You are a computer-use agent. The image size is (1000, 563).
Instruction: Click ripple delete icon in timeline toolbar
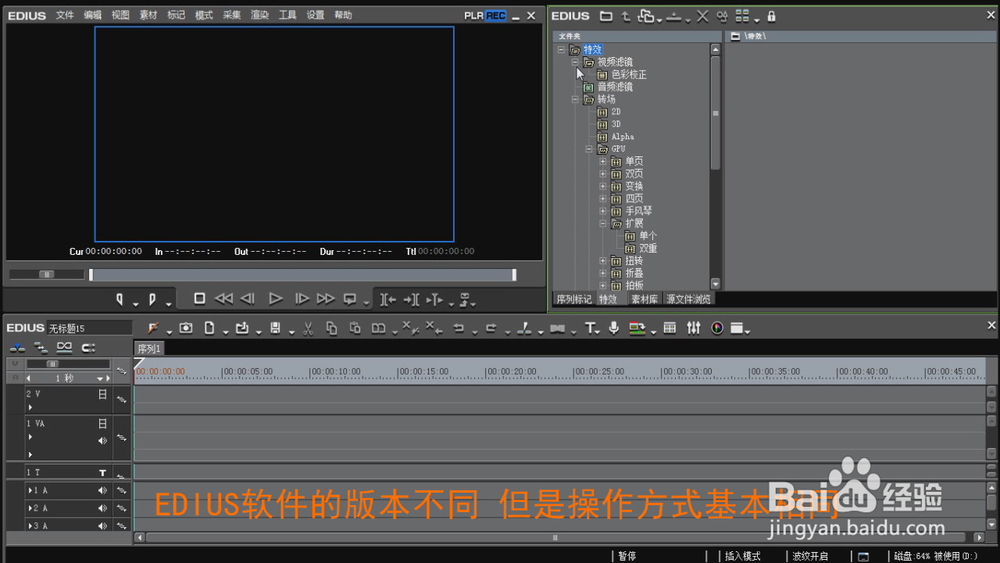pyautogui.click(x=434, y=328)
